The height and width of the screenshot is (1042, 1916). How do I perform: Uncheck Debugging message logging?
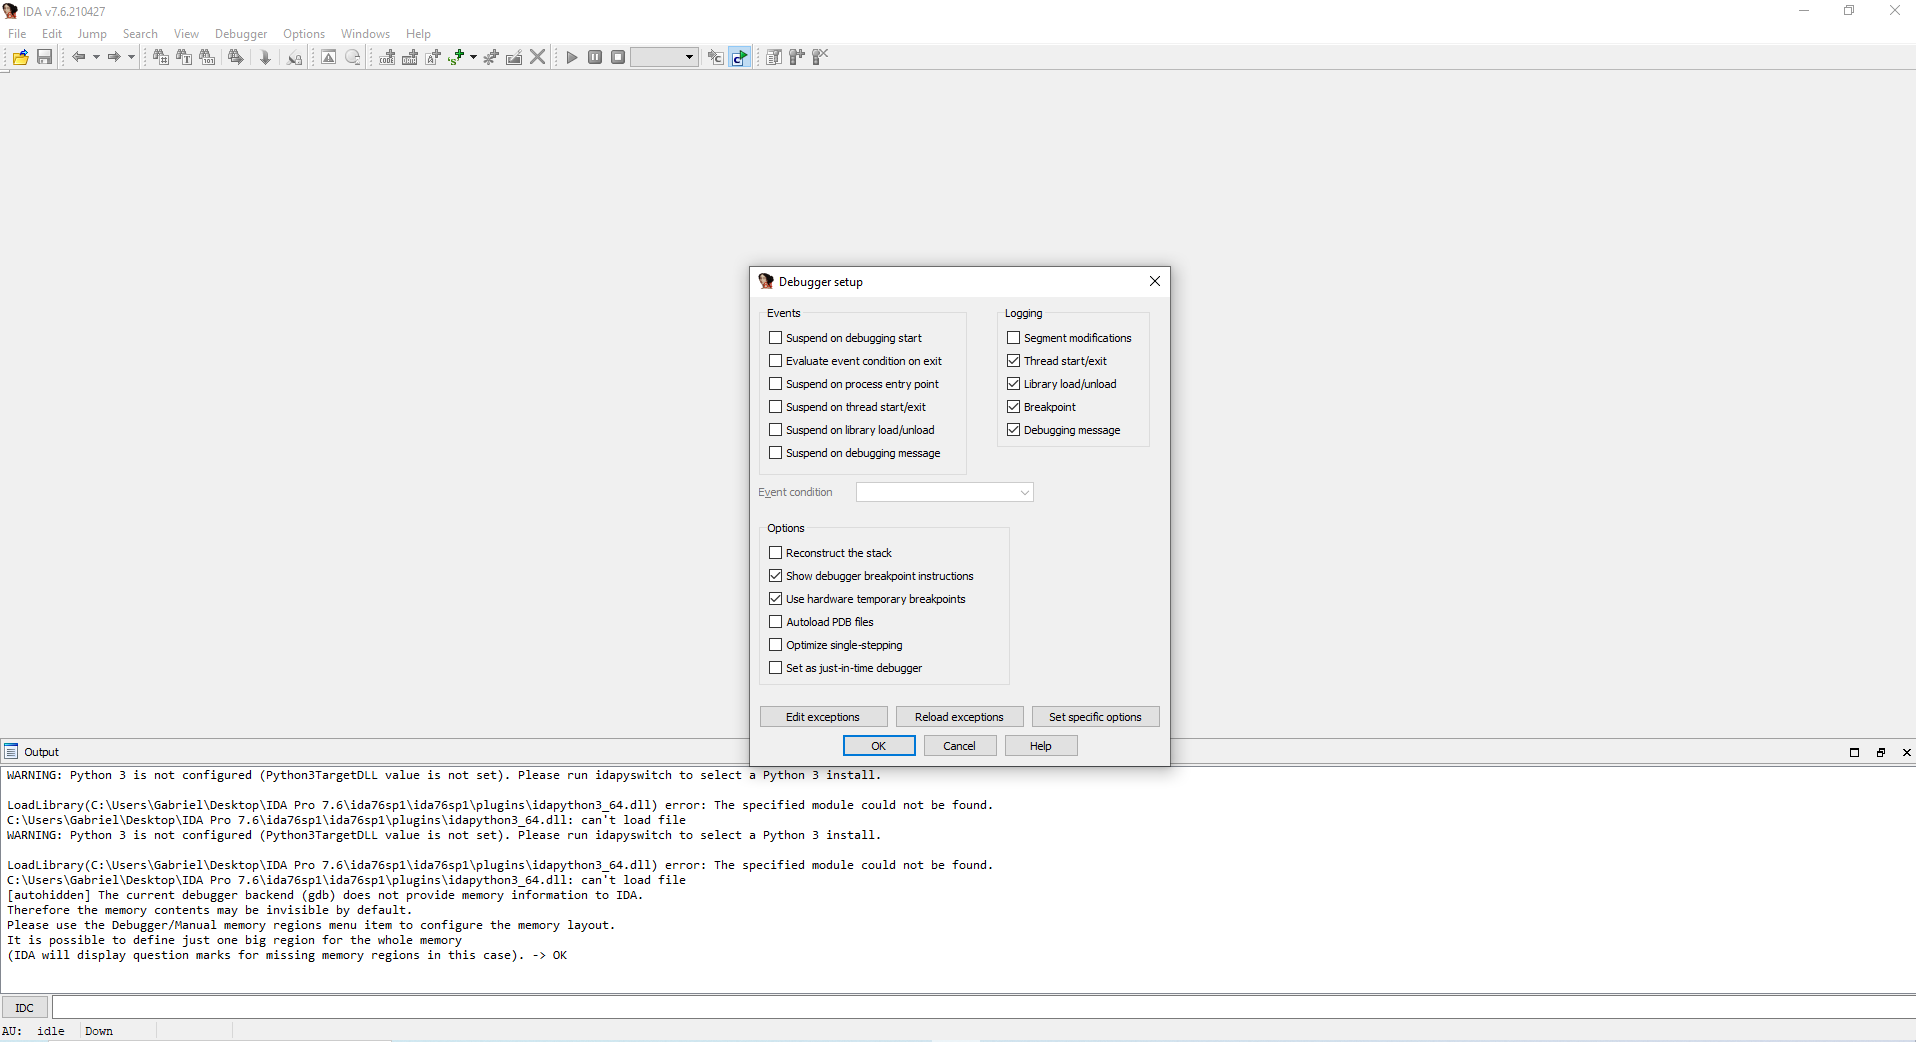click(1013, 430)
